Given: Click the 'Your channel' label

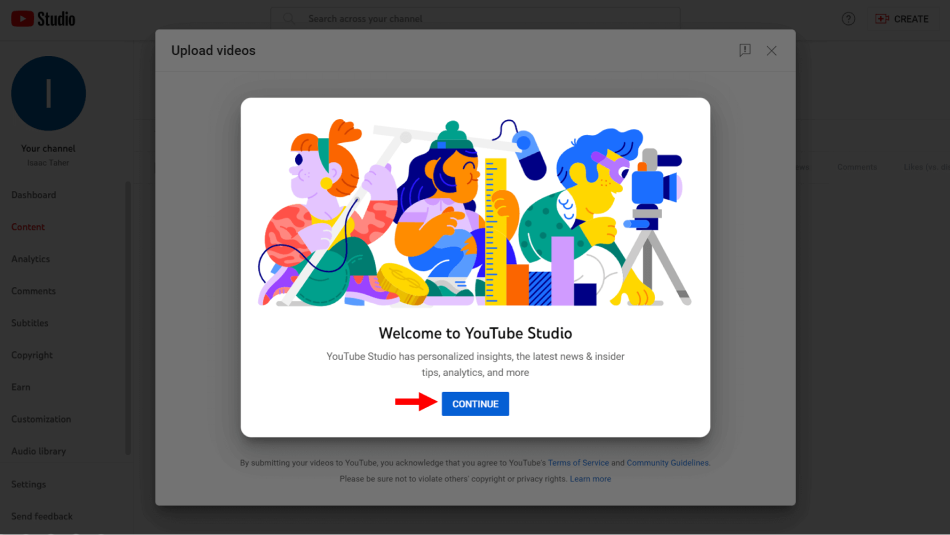Looking at the screenshot, I should 48,148.
